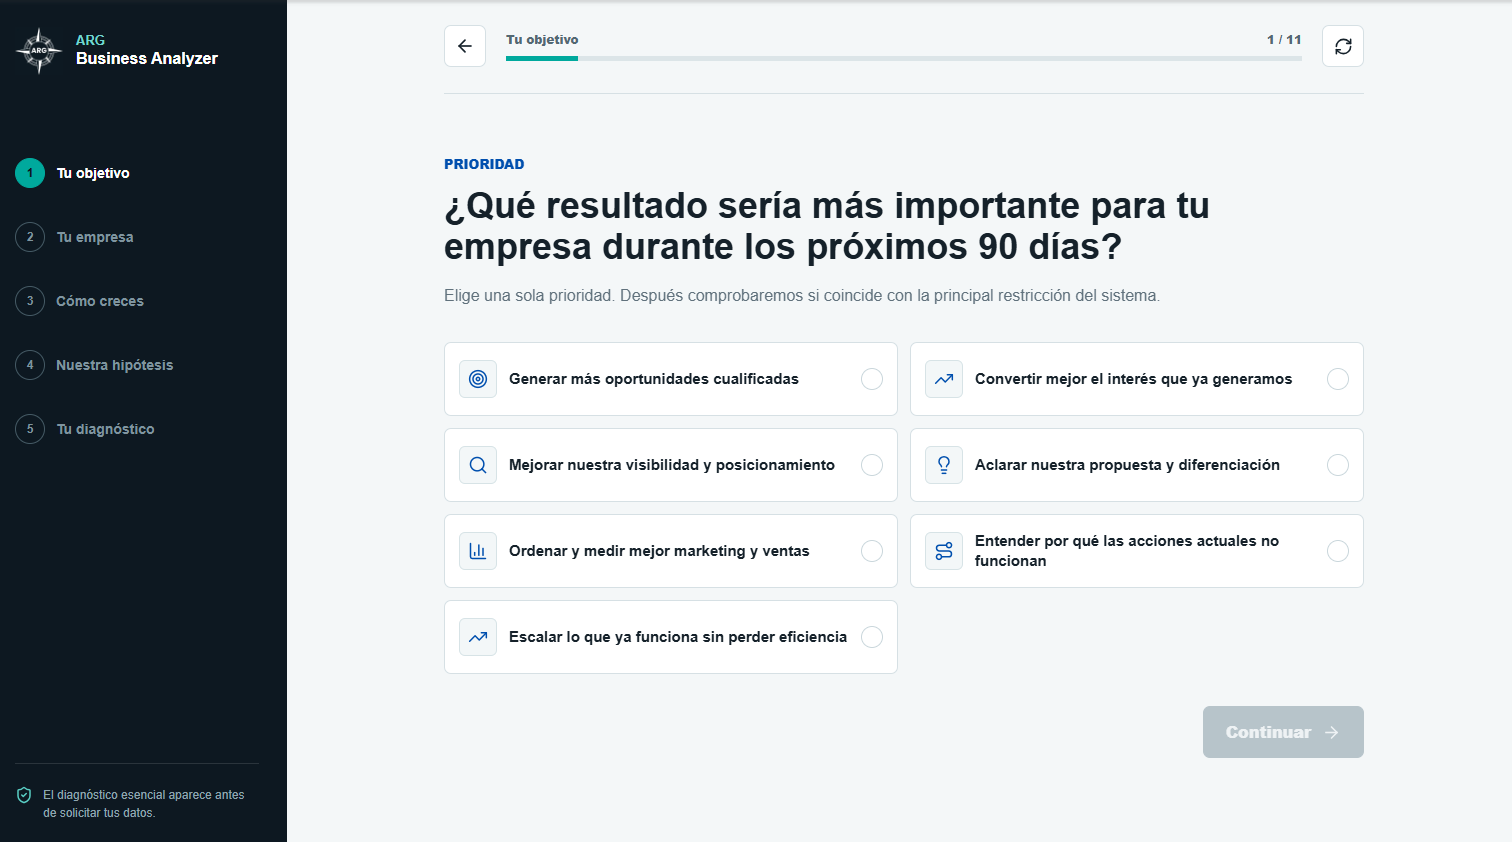1512x842 pixels.
Task: Click bar chart icon on Ordenar y medir
Action: tap(478, 551)
